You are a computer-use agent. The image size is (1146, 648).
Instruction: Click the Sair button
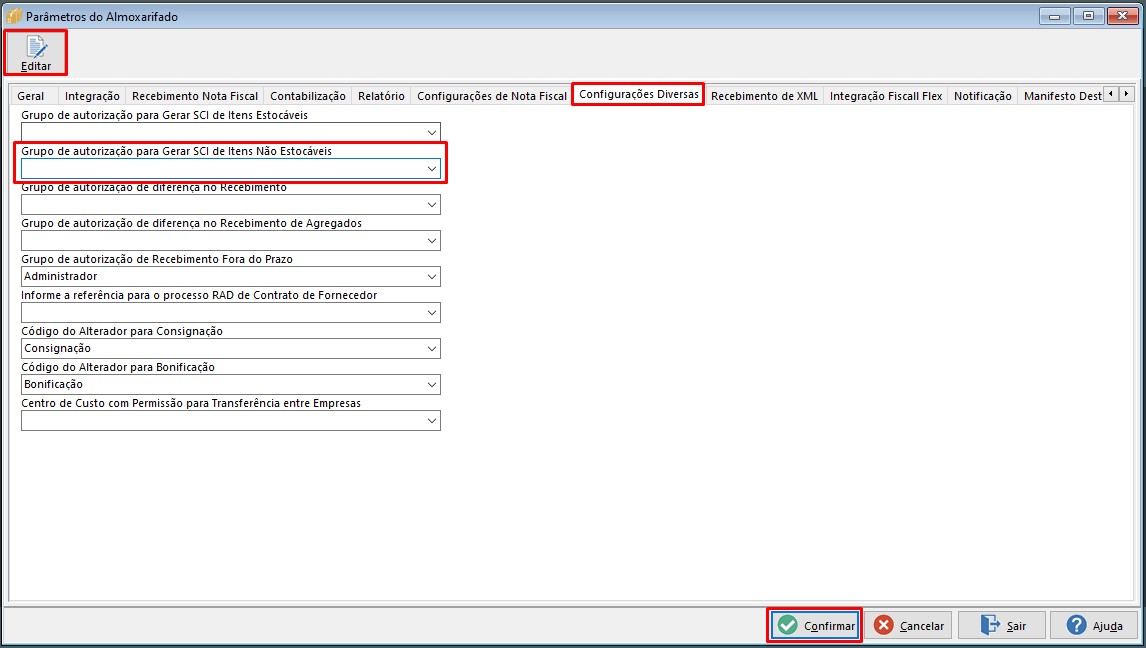click(x=1002, y=625)
